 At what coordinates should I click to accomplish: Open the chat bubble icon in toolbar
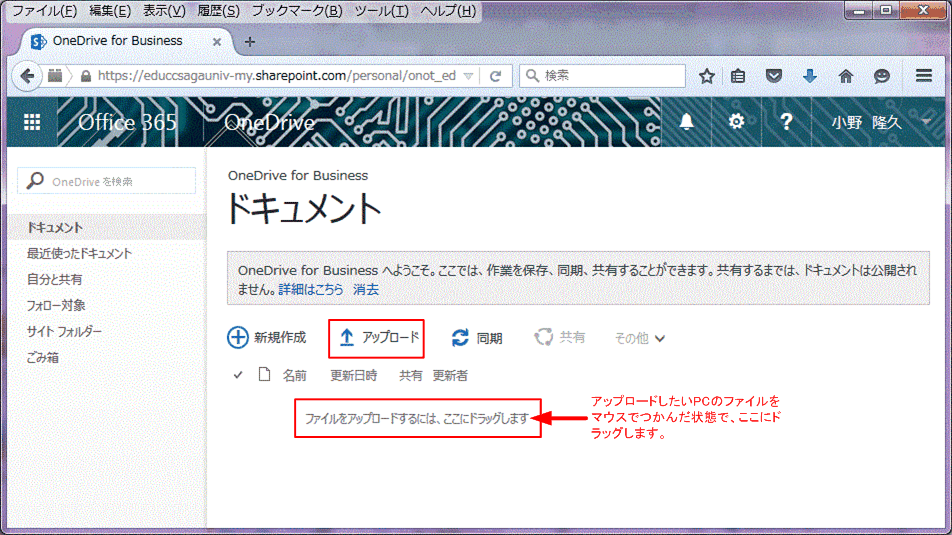click(x=882, y=76)
